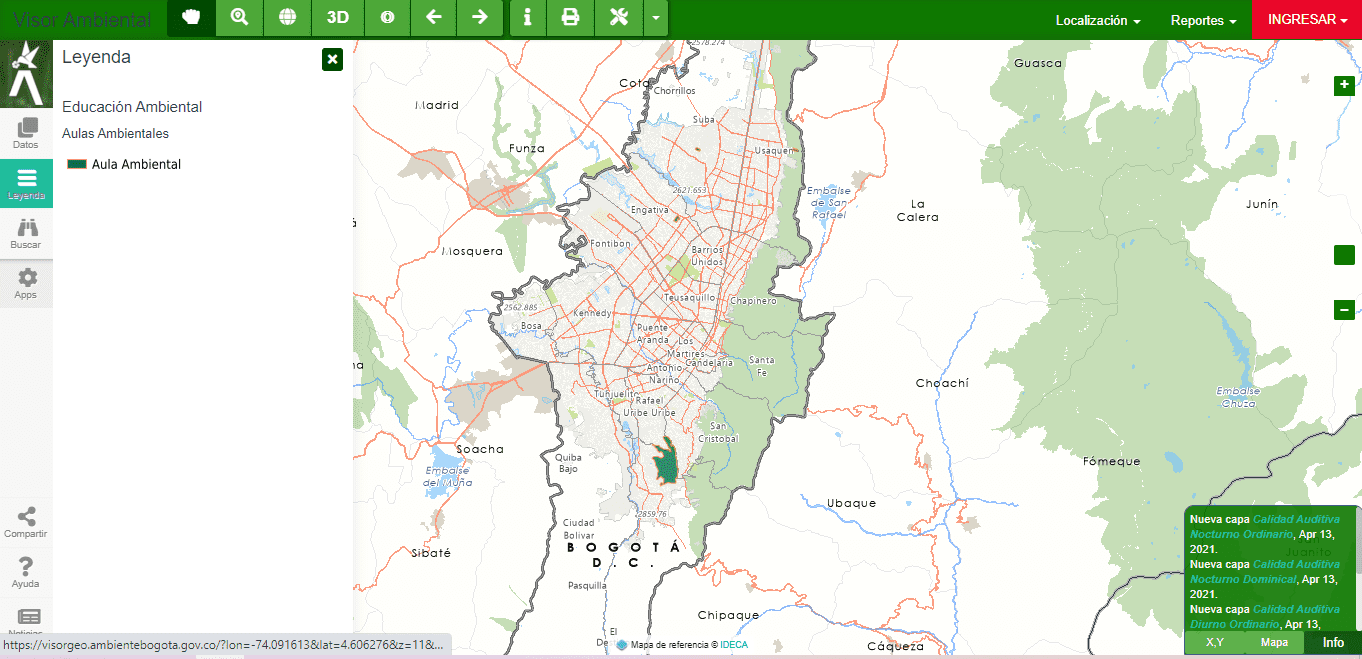This screenshot has height=659, width=1362.
Task: Click the INGRESAR login button
Action: 1306,20
